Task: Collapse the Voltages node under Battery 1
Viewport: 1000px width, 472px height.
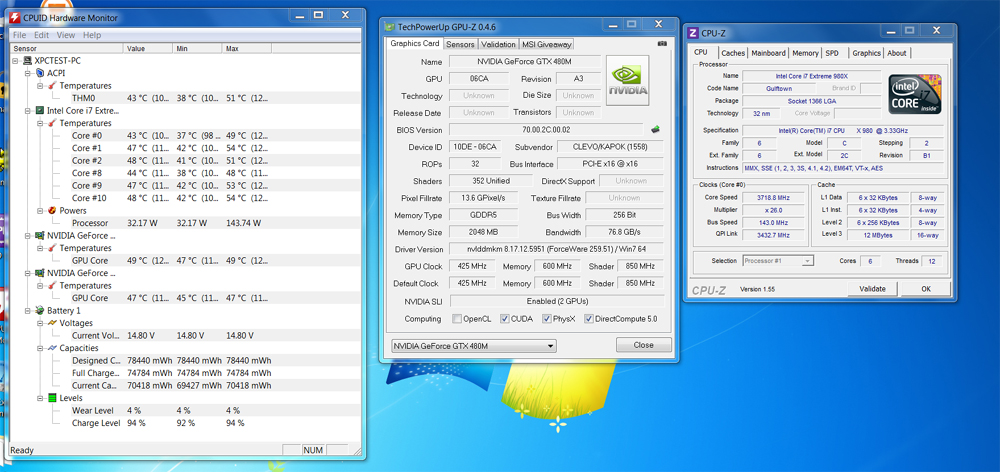Action: coord(40,323)
